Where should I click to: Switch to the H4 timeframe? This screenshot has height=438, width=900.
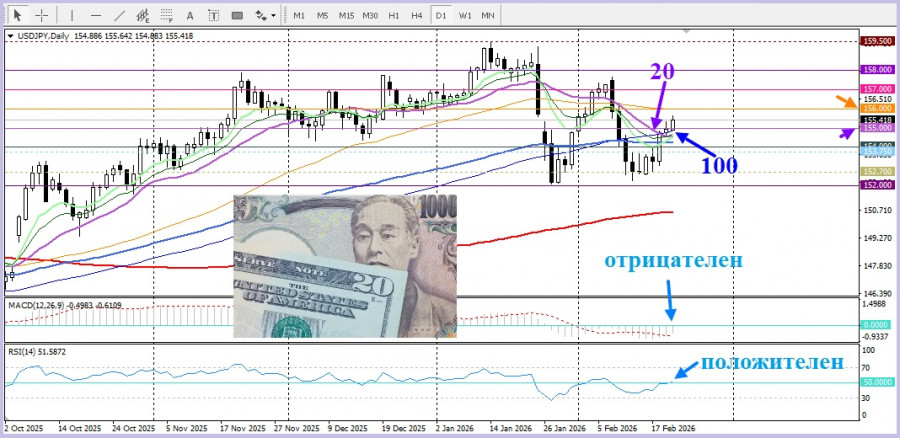coord(417,15)
